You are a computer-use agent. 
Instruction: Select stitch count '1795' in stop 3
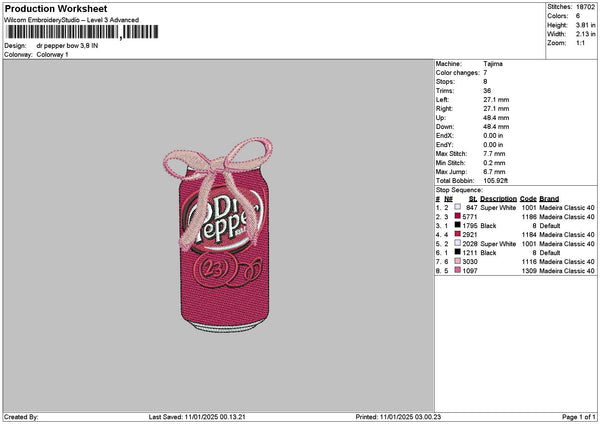[x=470, y=226]
